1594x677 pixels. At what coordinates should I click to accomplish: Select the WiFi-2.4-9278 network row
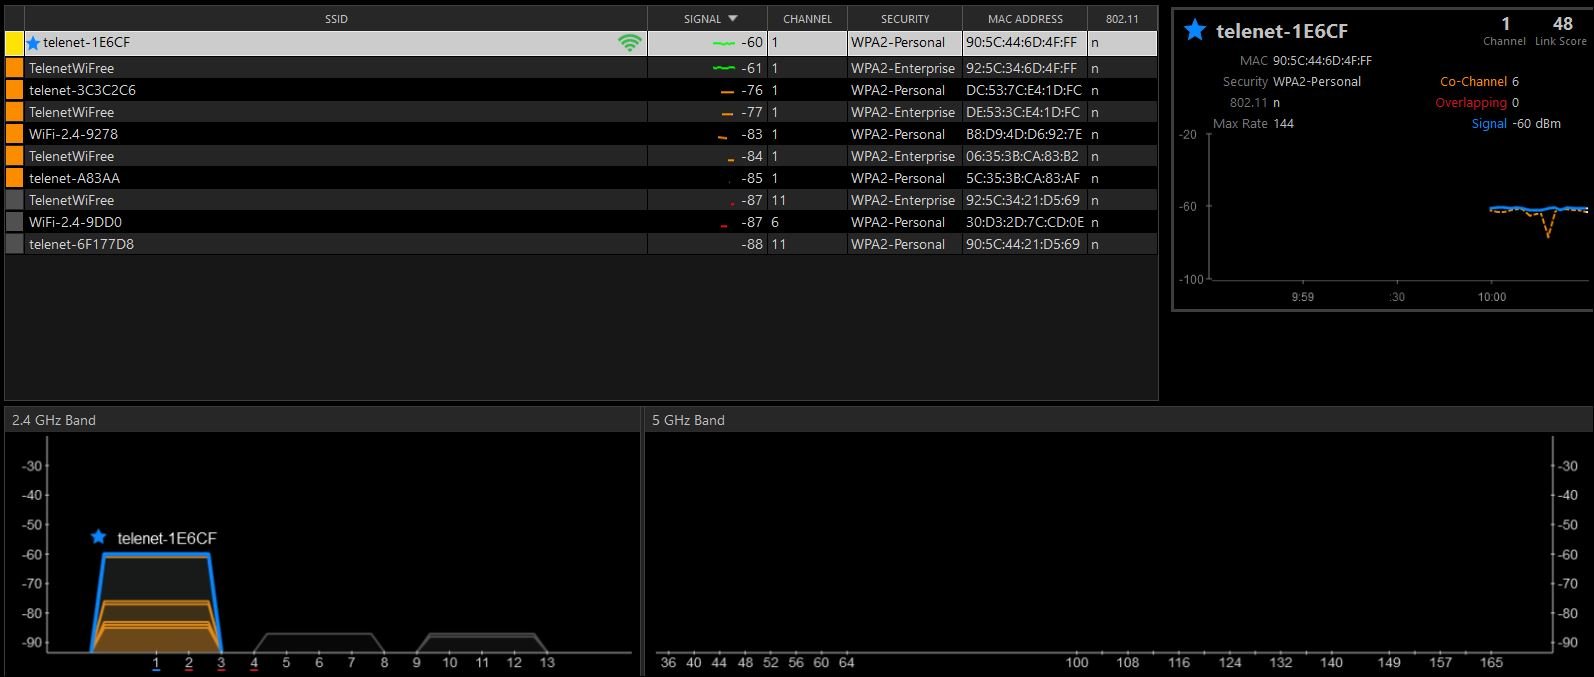coord(581,134)
